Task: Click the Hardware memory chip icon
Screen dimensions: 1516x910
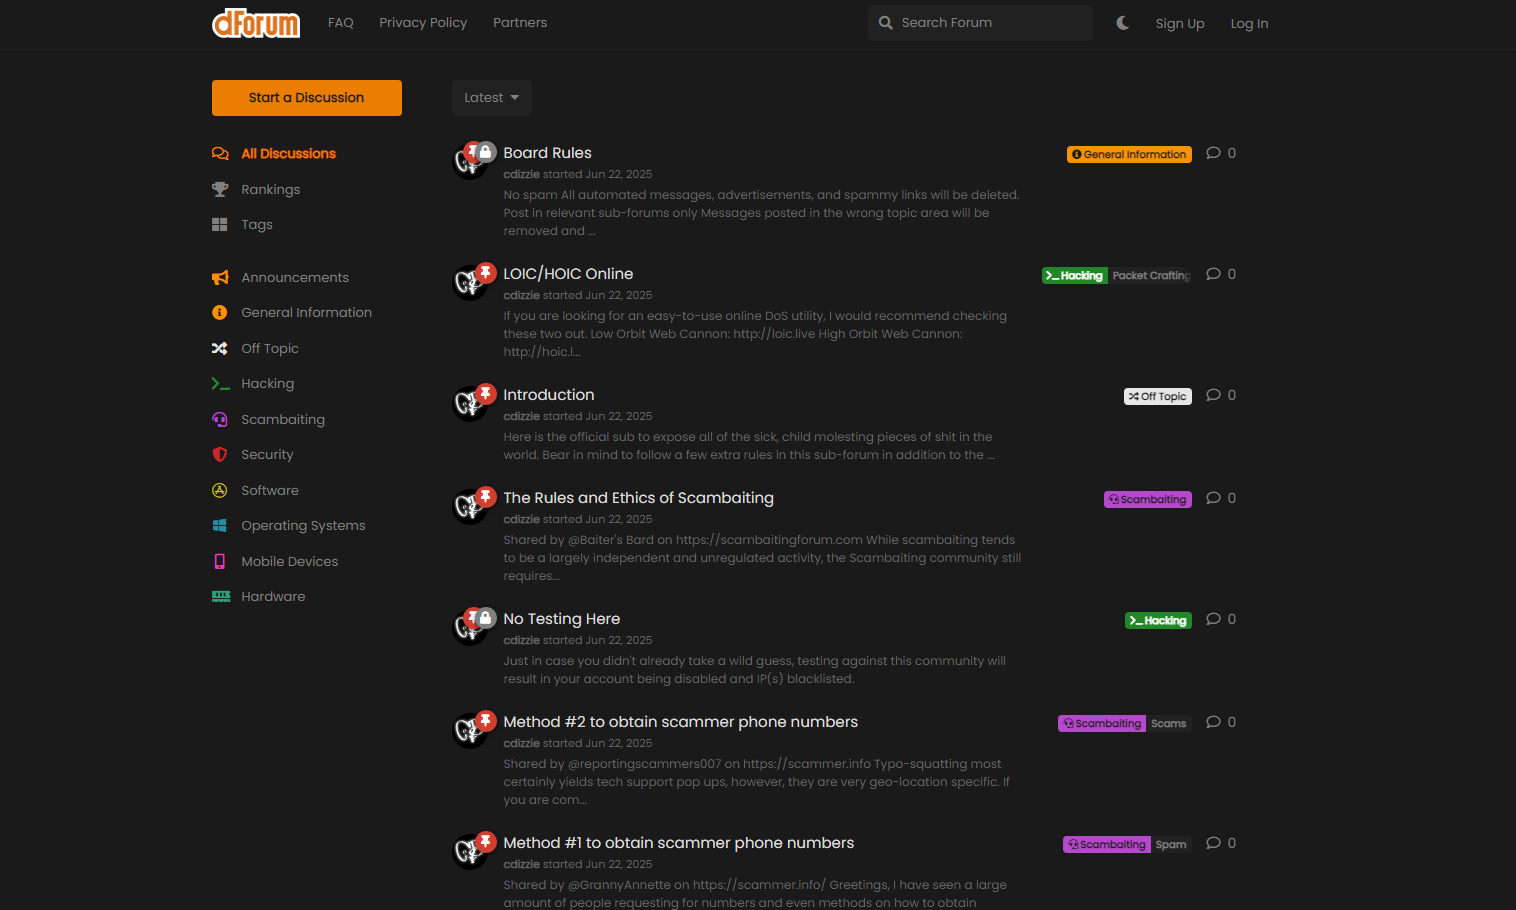Action: click(x=220, y=596)
